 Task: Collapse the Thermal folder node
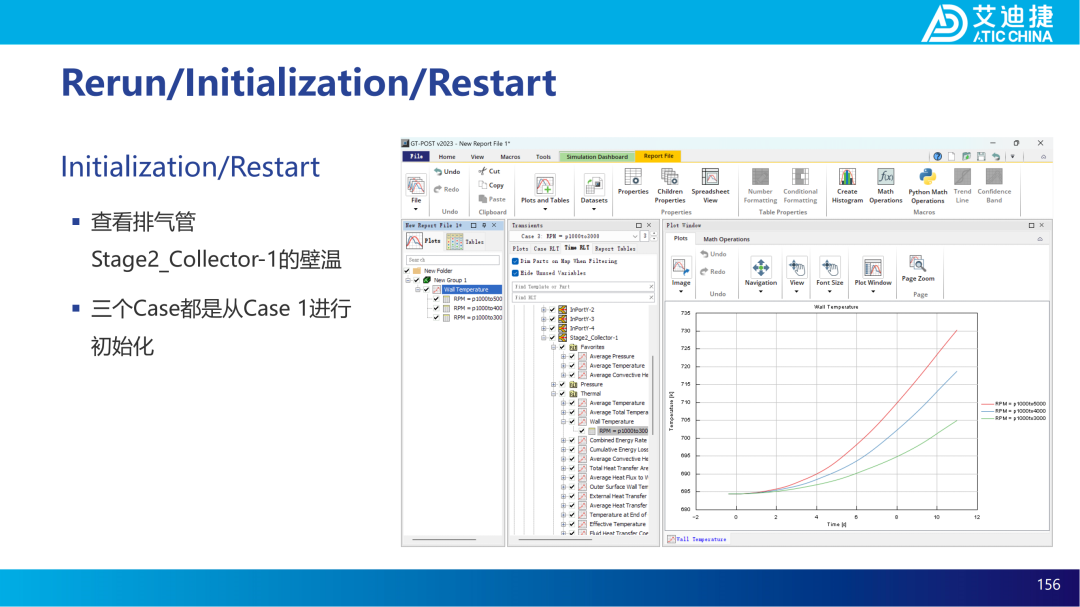pyautogui.click(x=554, y=393)
